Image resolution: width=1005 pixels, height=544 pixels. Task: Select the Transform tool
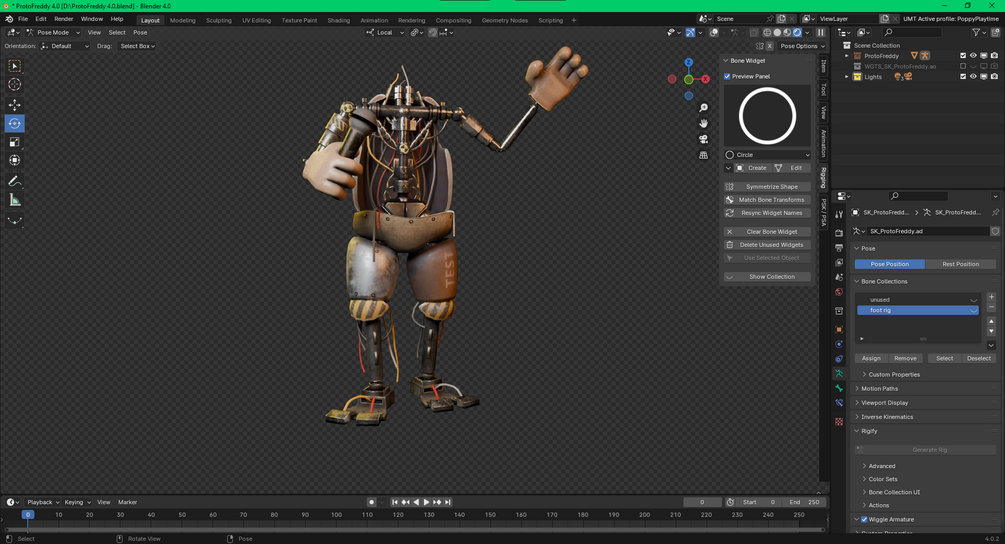(x=14, y=160)
